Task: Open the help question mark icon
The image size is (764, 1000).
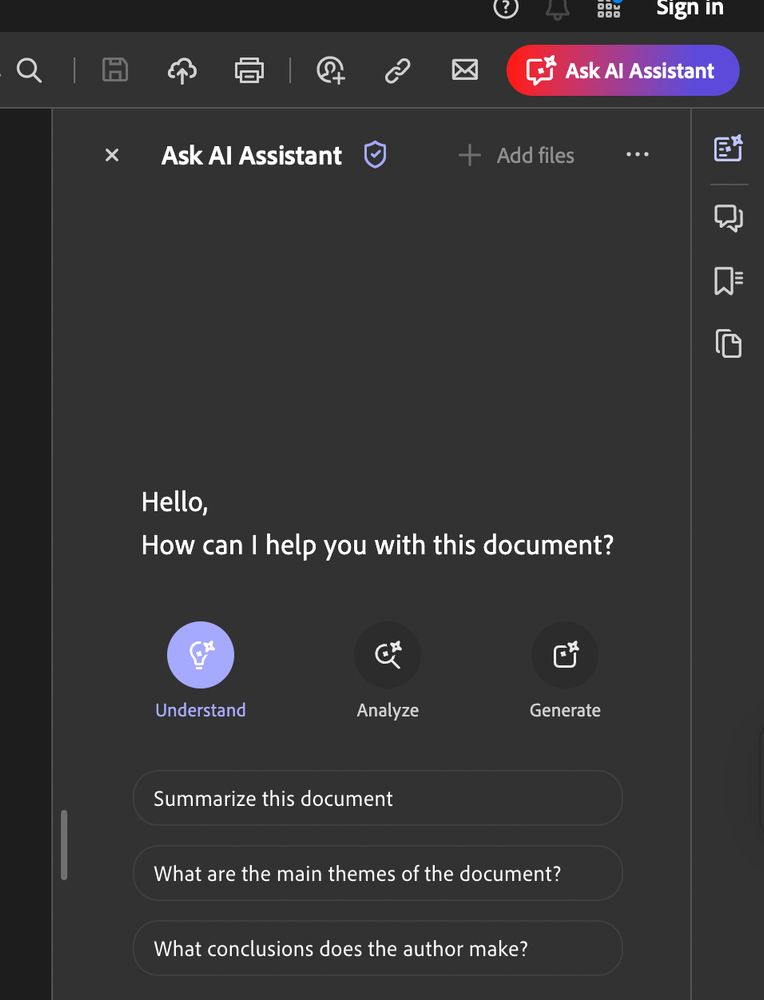Action: [x=506, y=8]
